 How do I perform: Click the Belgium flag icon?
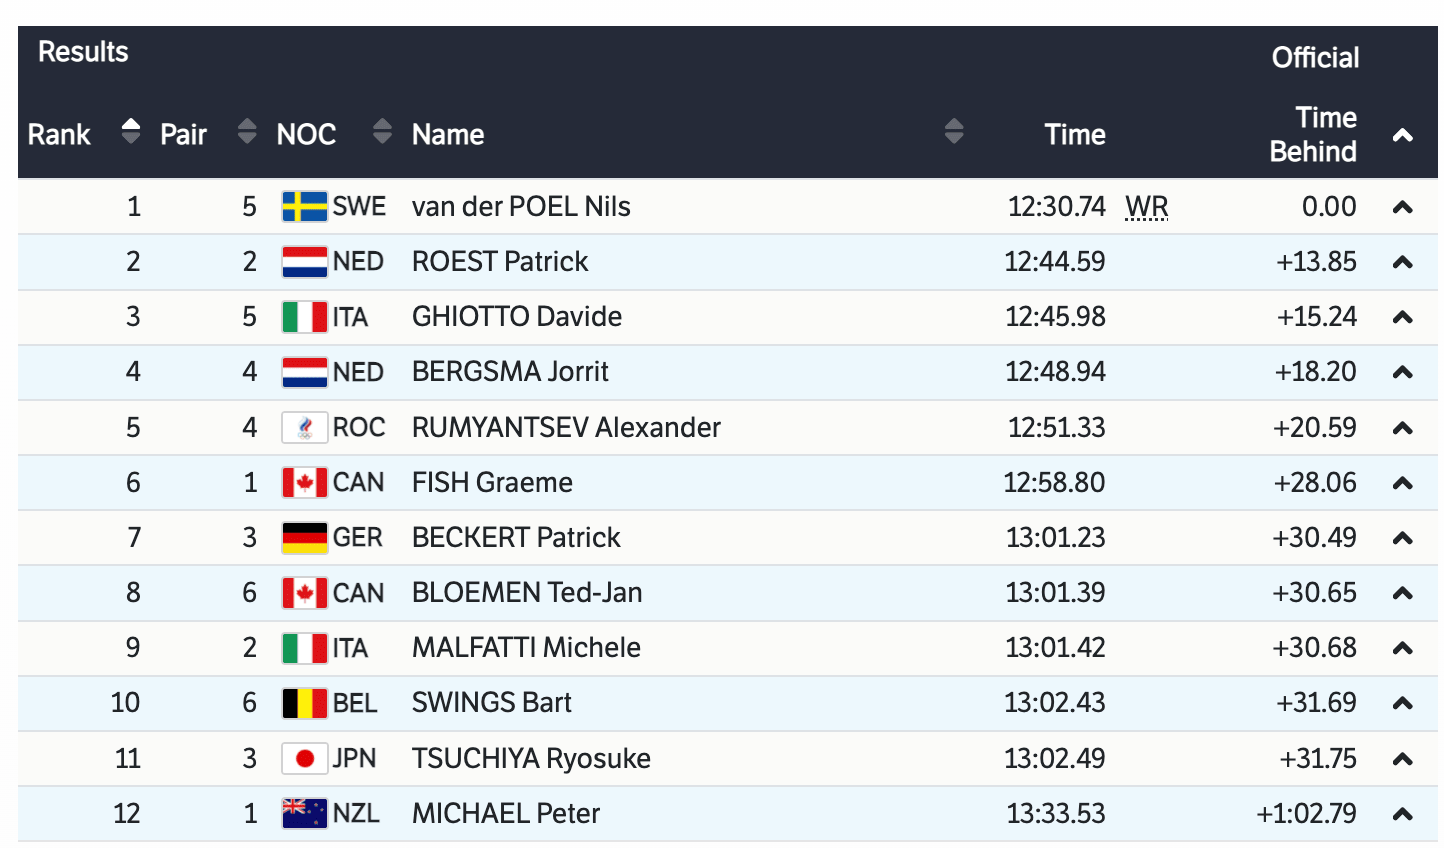click(304, 703)
